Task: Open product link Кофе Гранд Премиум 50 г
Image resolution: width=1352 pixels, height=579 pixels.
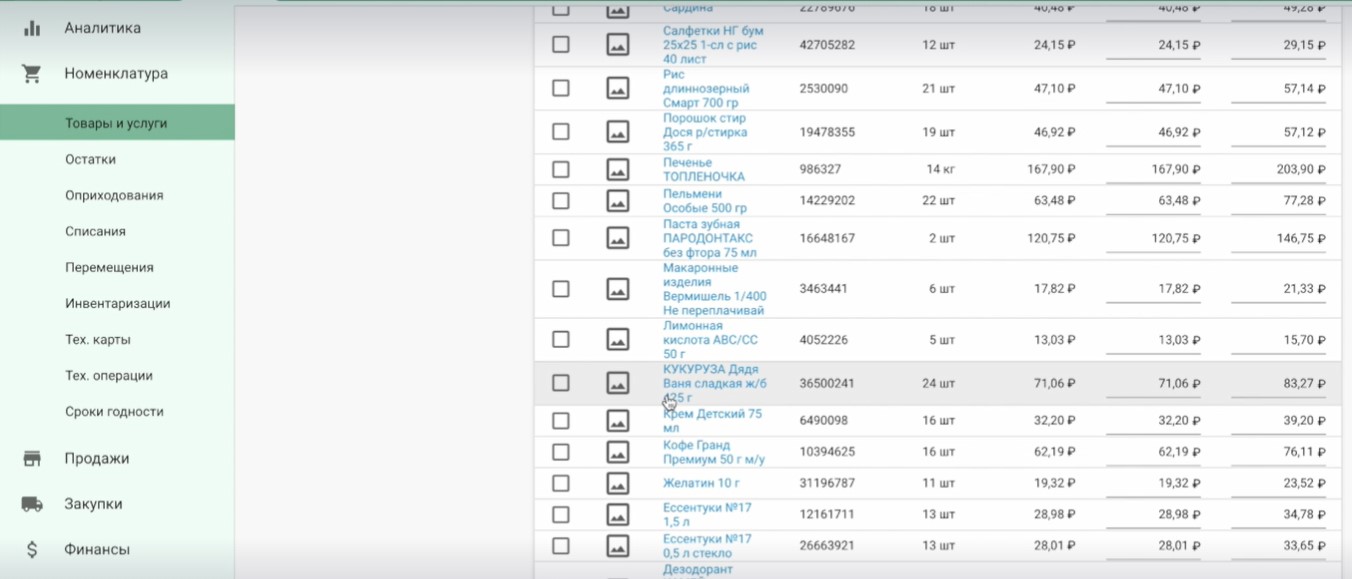Action: tap(714, 452)
